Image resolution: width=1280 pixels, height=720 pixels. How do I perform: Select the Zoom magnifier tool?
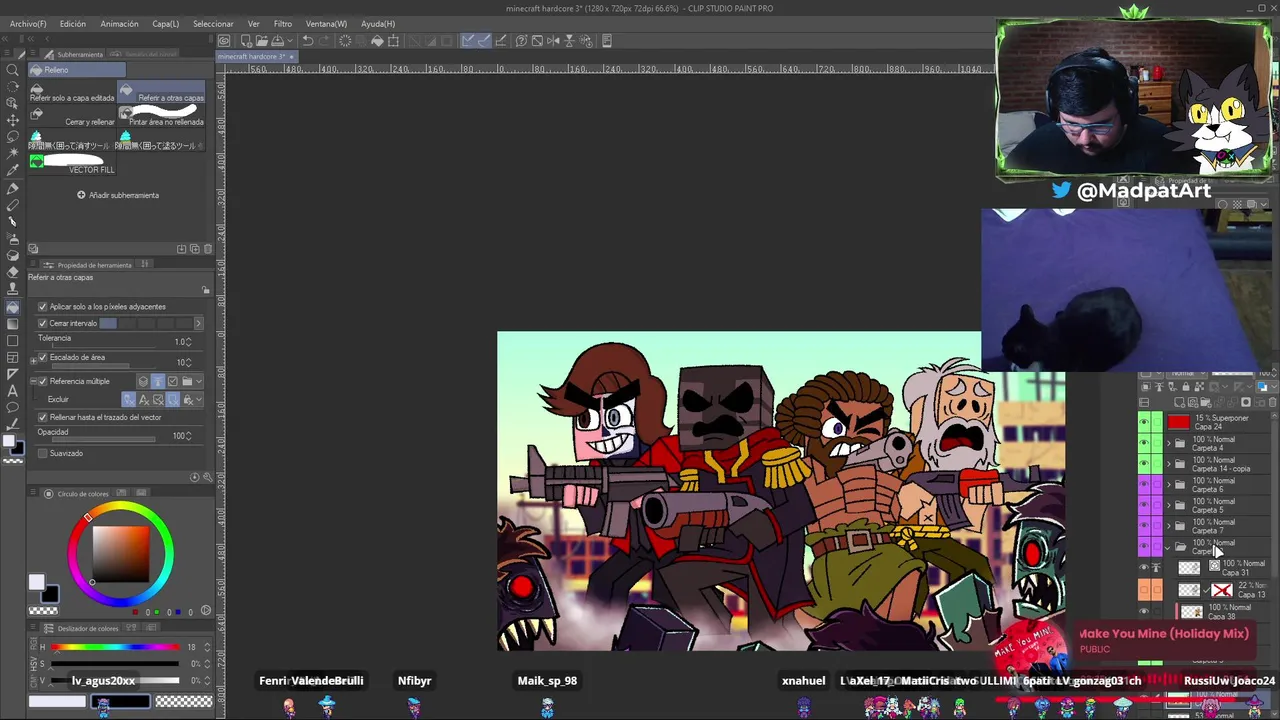click(13, 71)
